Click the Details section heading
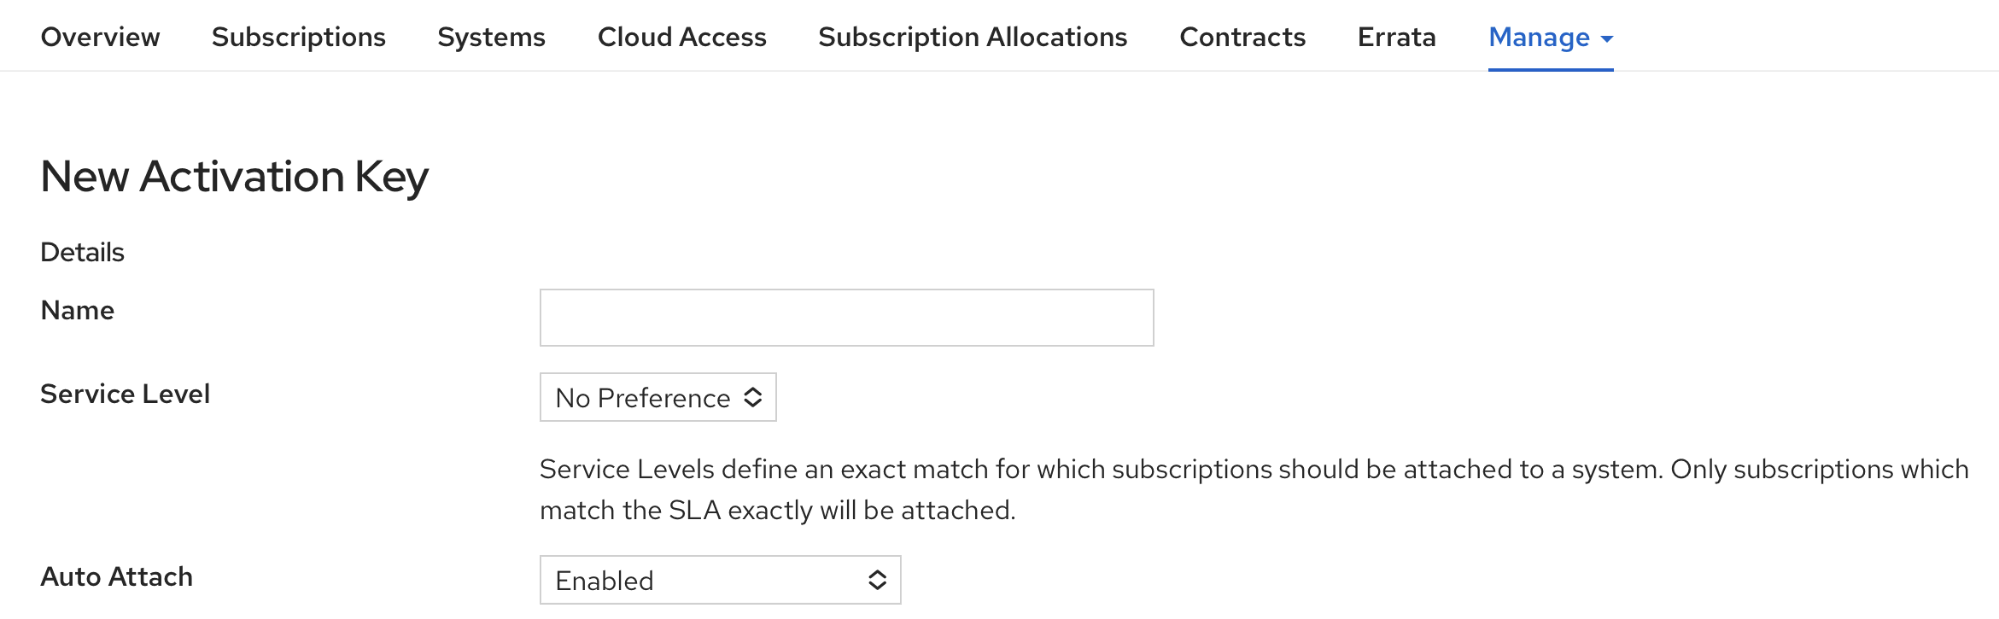The image size is (1999, 619). pos(82,252)
